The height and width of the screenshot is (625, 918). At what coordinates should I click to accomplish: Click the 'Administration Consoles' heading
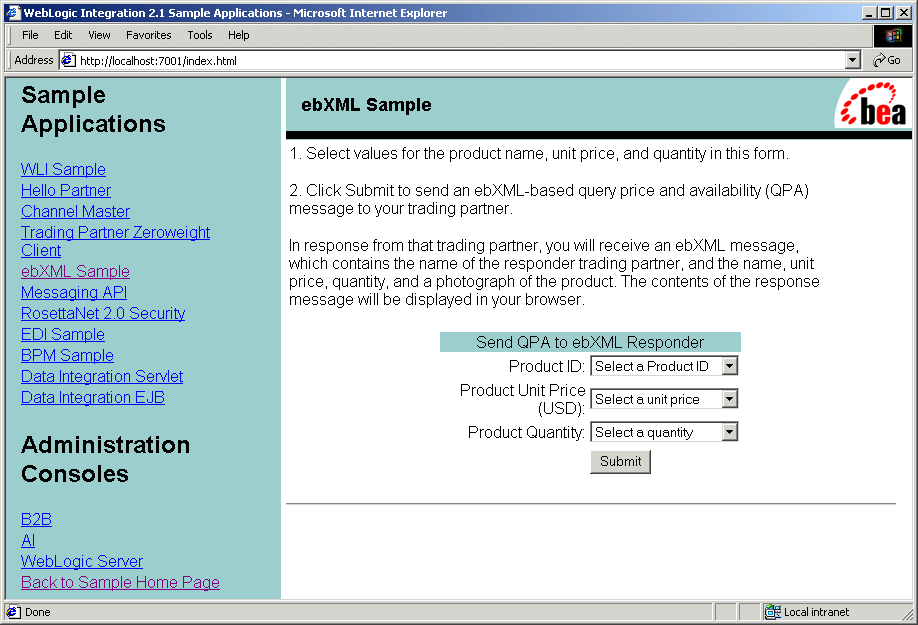coord(105,459)
